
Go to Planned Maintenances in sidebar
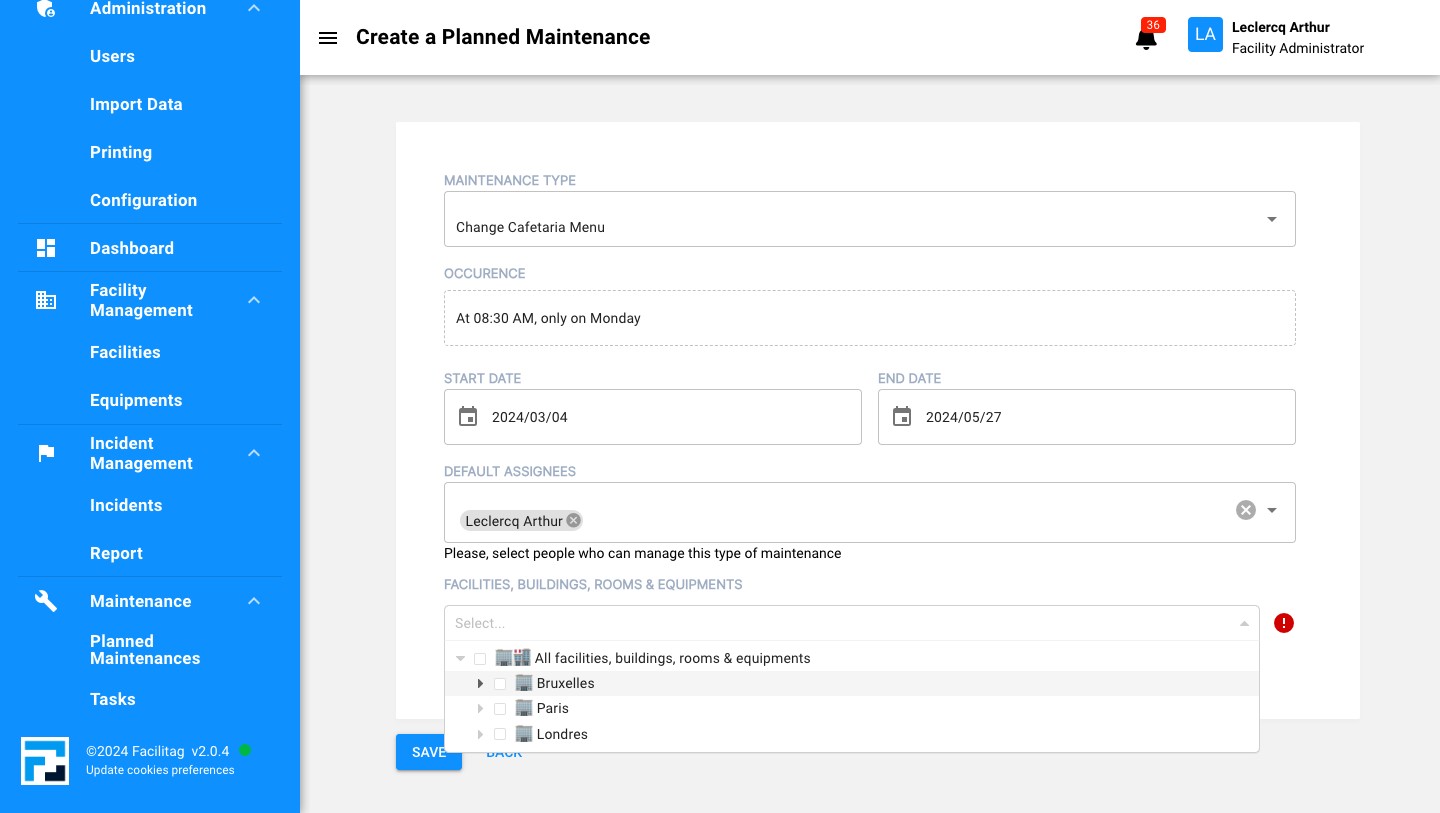click(x=145, y=650)
